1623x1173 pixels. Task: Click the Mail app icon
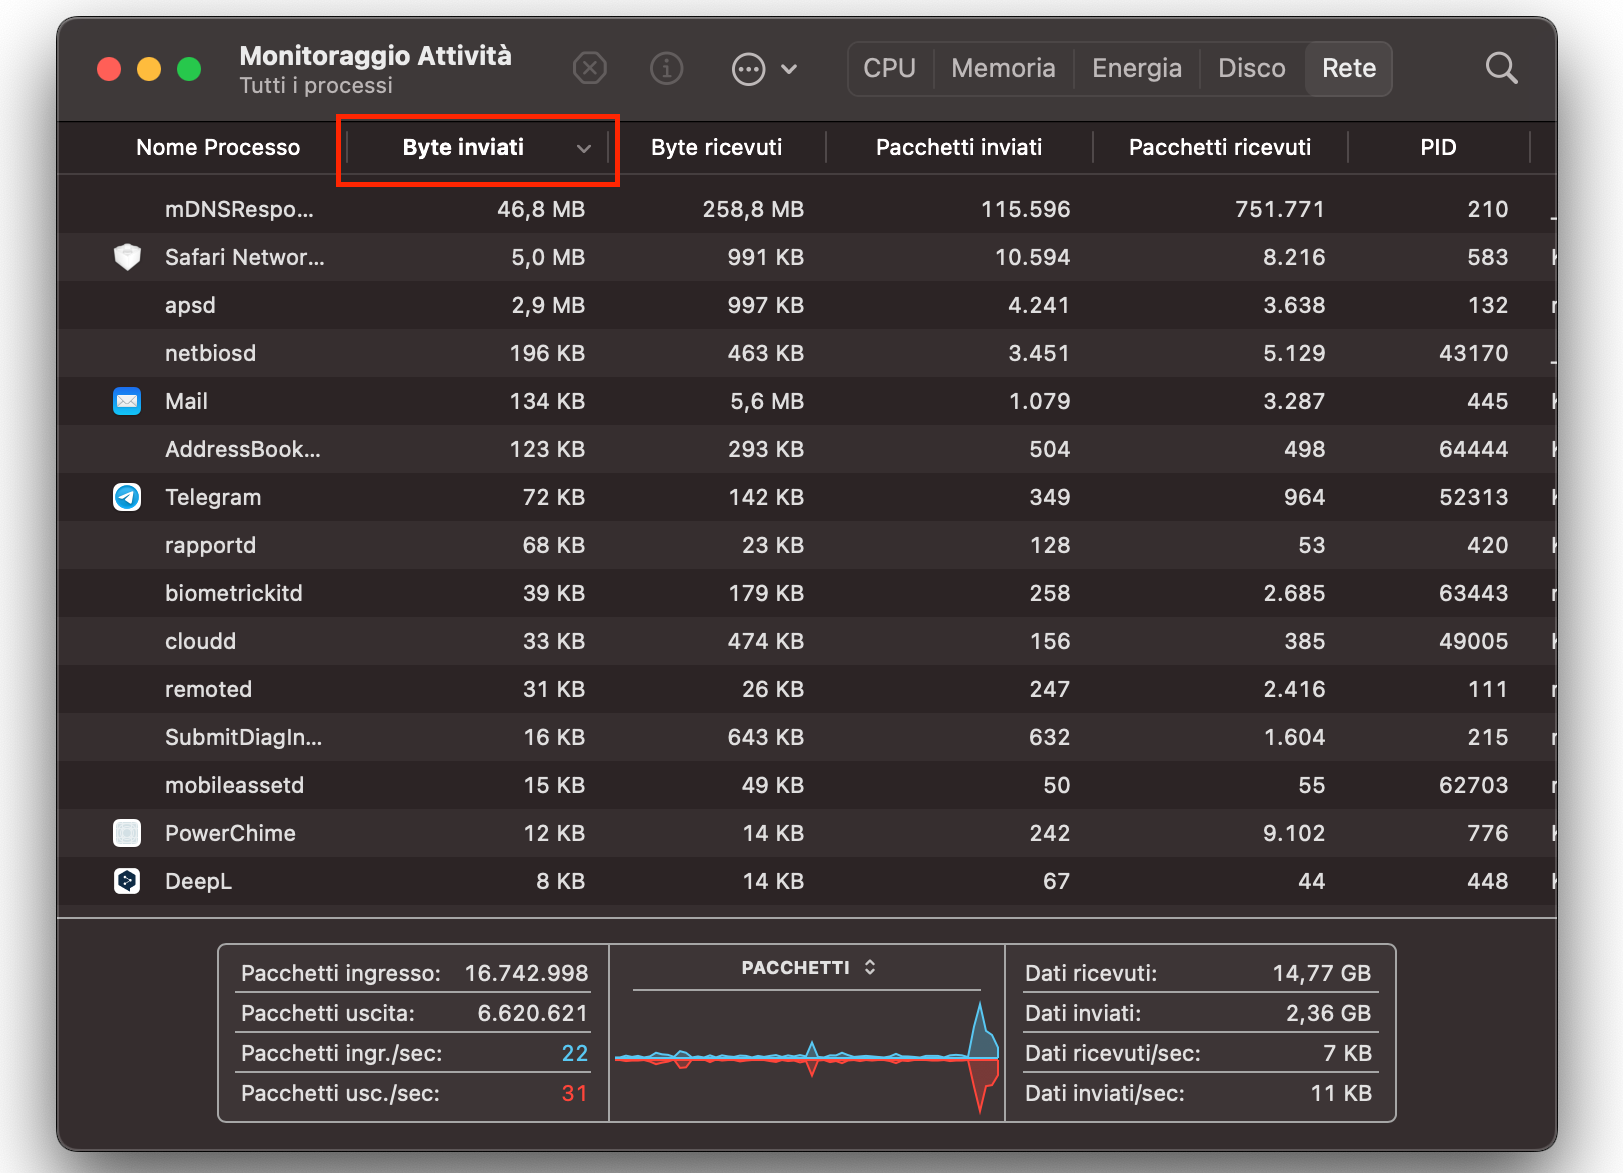pyautogui.click(x=127, y=402)
